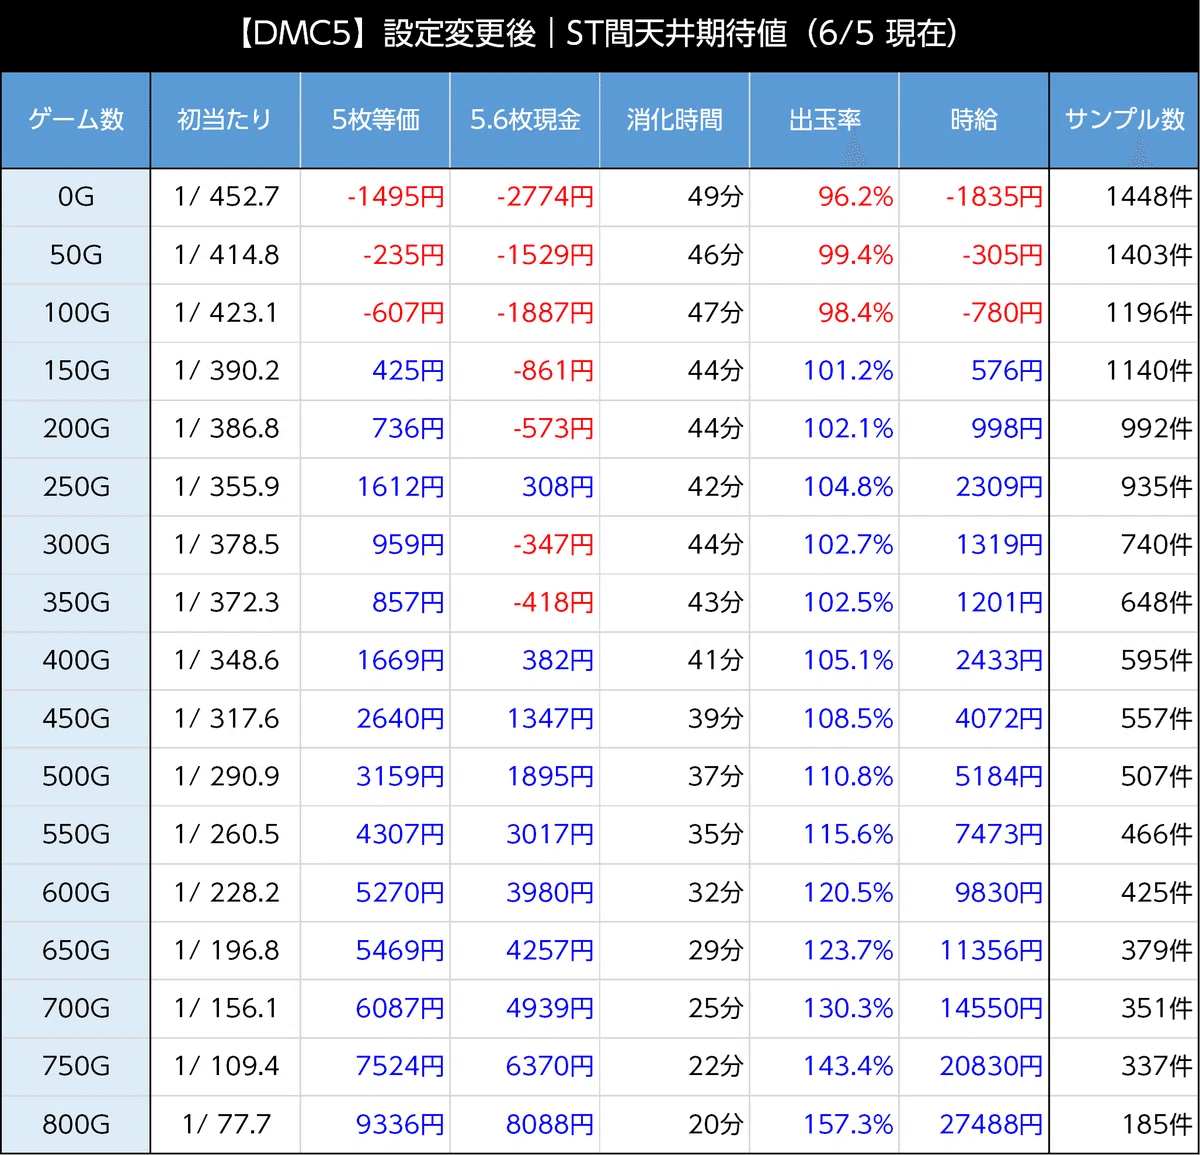Select the 650G row label
Viewport: 1200px width, 1155px height.
pyautogui.click(x=76, y=951)
